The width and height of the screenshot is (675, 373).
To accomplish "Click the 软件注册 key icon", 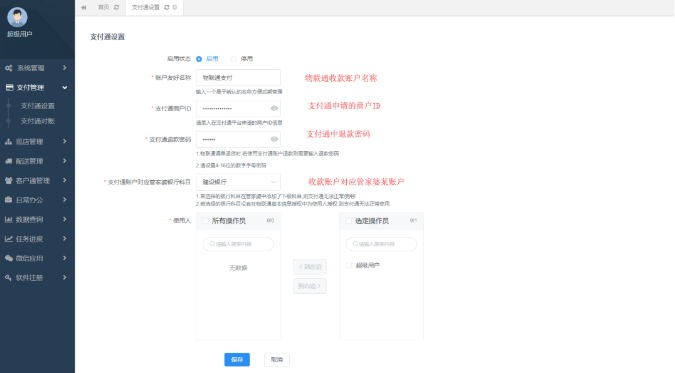I will click(x=8, y=278).
